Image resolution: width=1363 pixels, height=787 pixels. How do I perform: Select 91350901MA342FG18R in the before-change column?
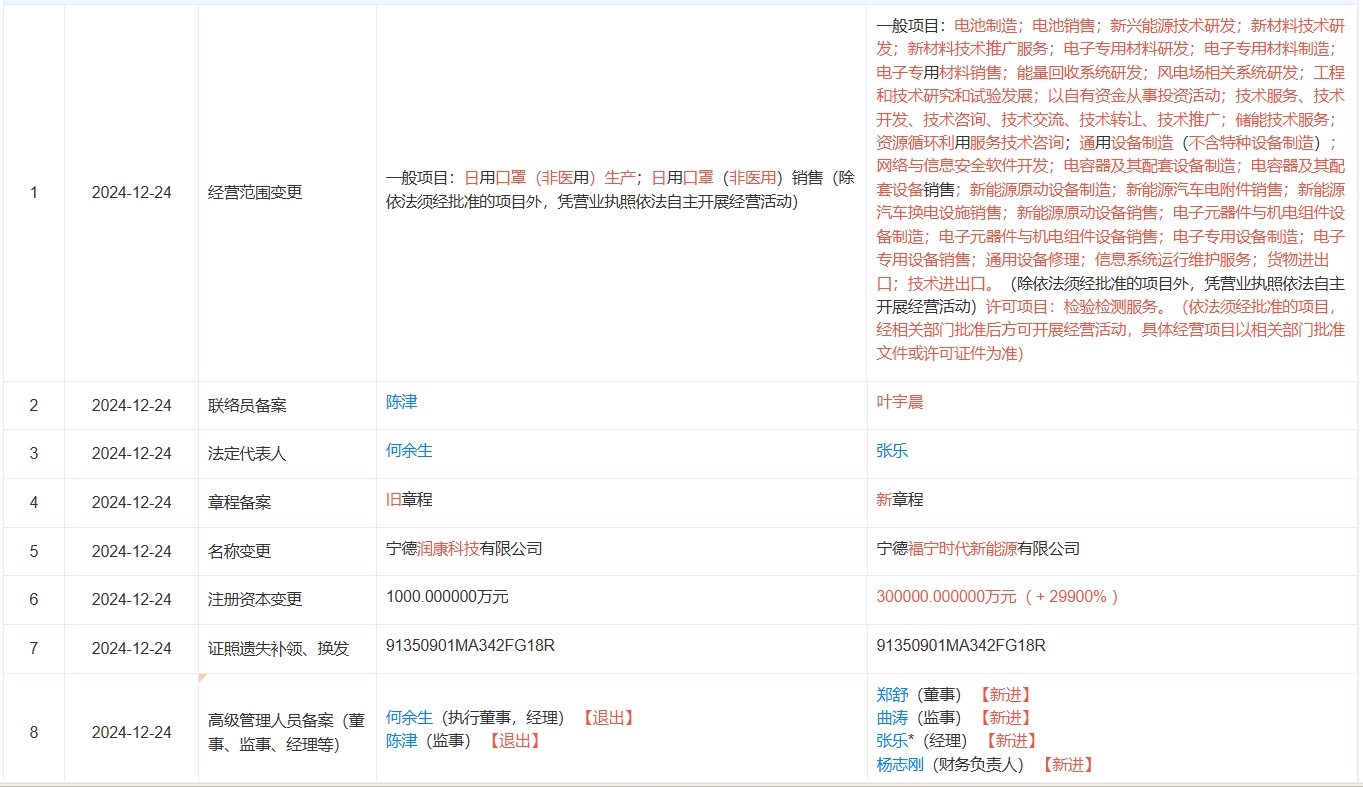470,646
